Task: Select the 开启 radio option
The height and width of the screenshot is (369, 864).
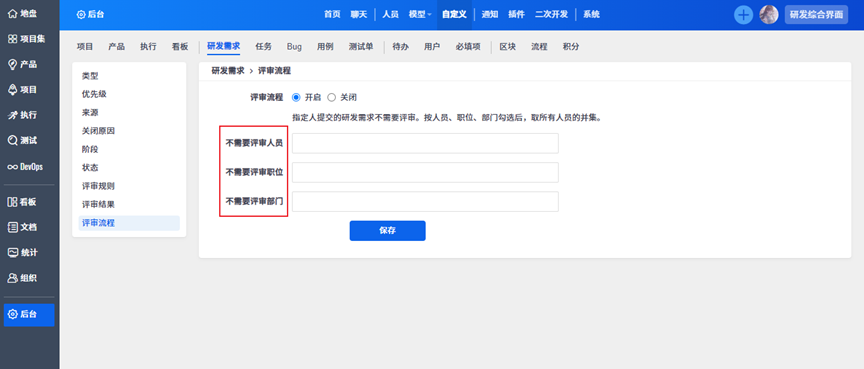Action: (x=296, y=97)
